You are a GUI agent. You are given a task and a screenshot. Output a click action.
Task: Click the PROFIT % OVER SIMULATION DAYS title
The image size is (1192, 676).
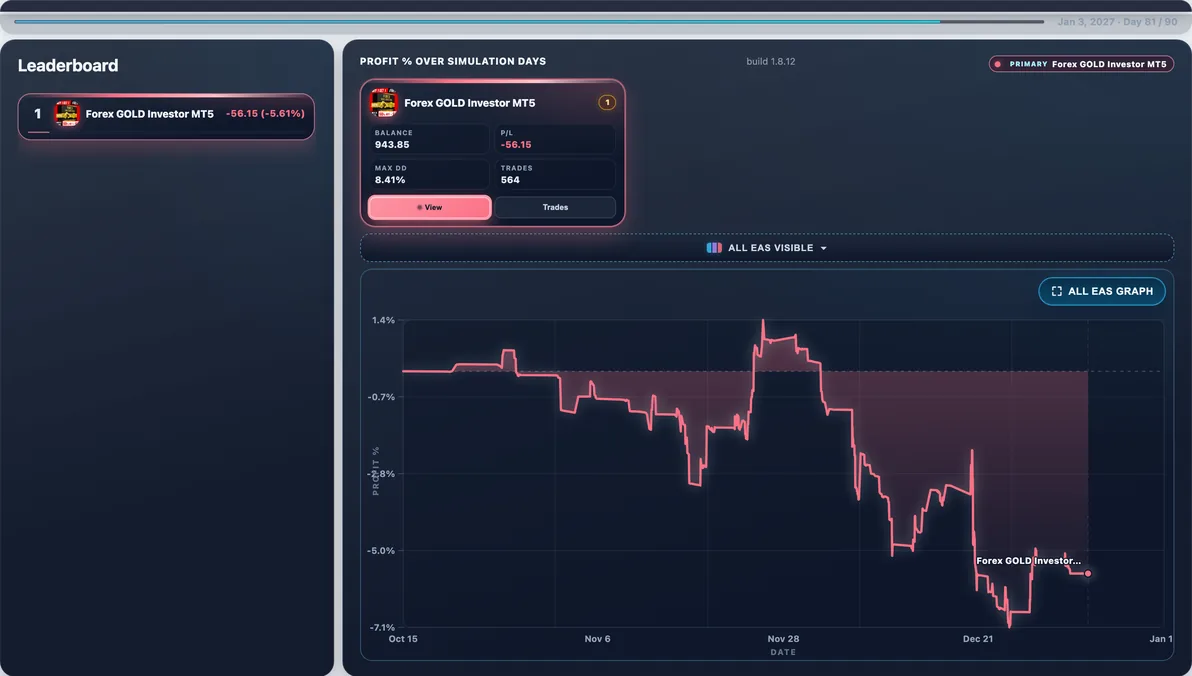(x=452, y=62)
